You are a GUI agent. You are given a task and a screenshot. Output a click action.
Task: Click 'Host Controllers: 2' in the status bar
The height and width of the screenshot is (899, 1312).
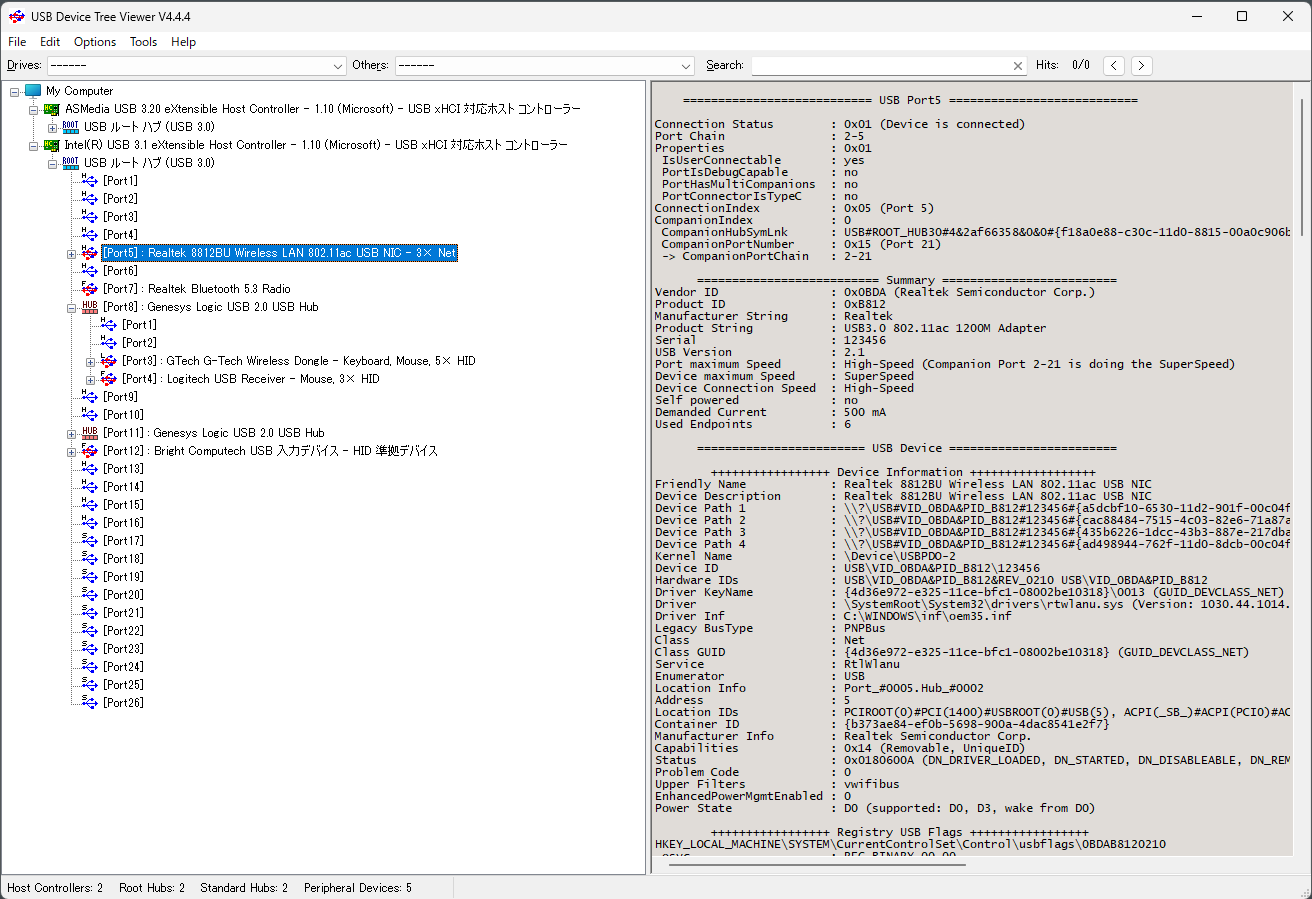click(x=55, y=888)
